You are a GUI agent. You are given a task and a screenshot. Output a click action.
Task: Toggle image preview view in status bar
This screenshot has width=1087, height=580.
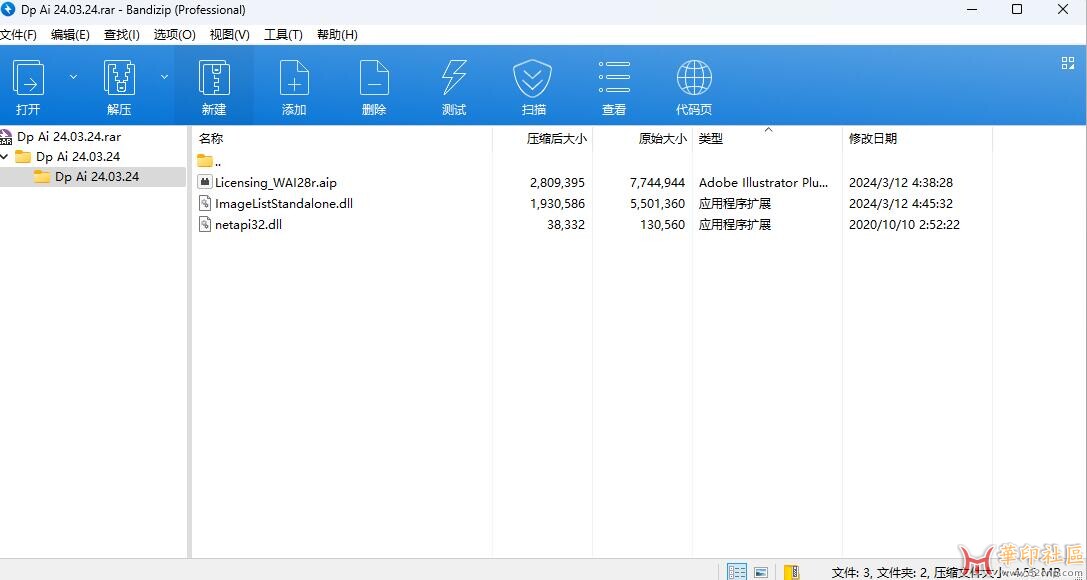[762, 572]
